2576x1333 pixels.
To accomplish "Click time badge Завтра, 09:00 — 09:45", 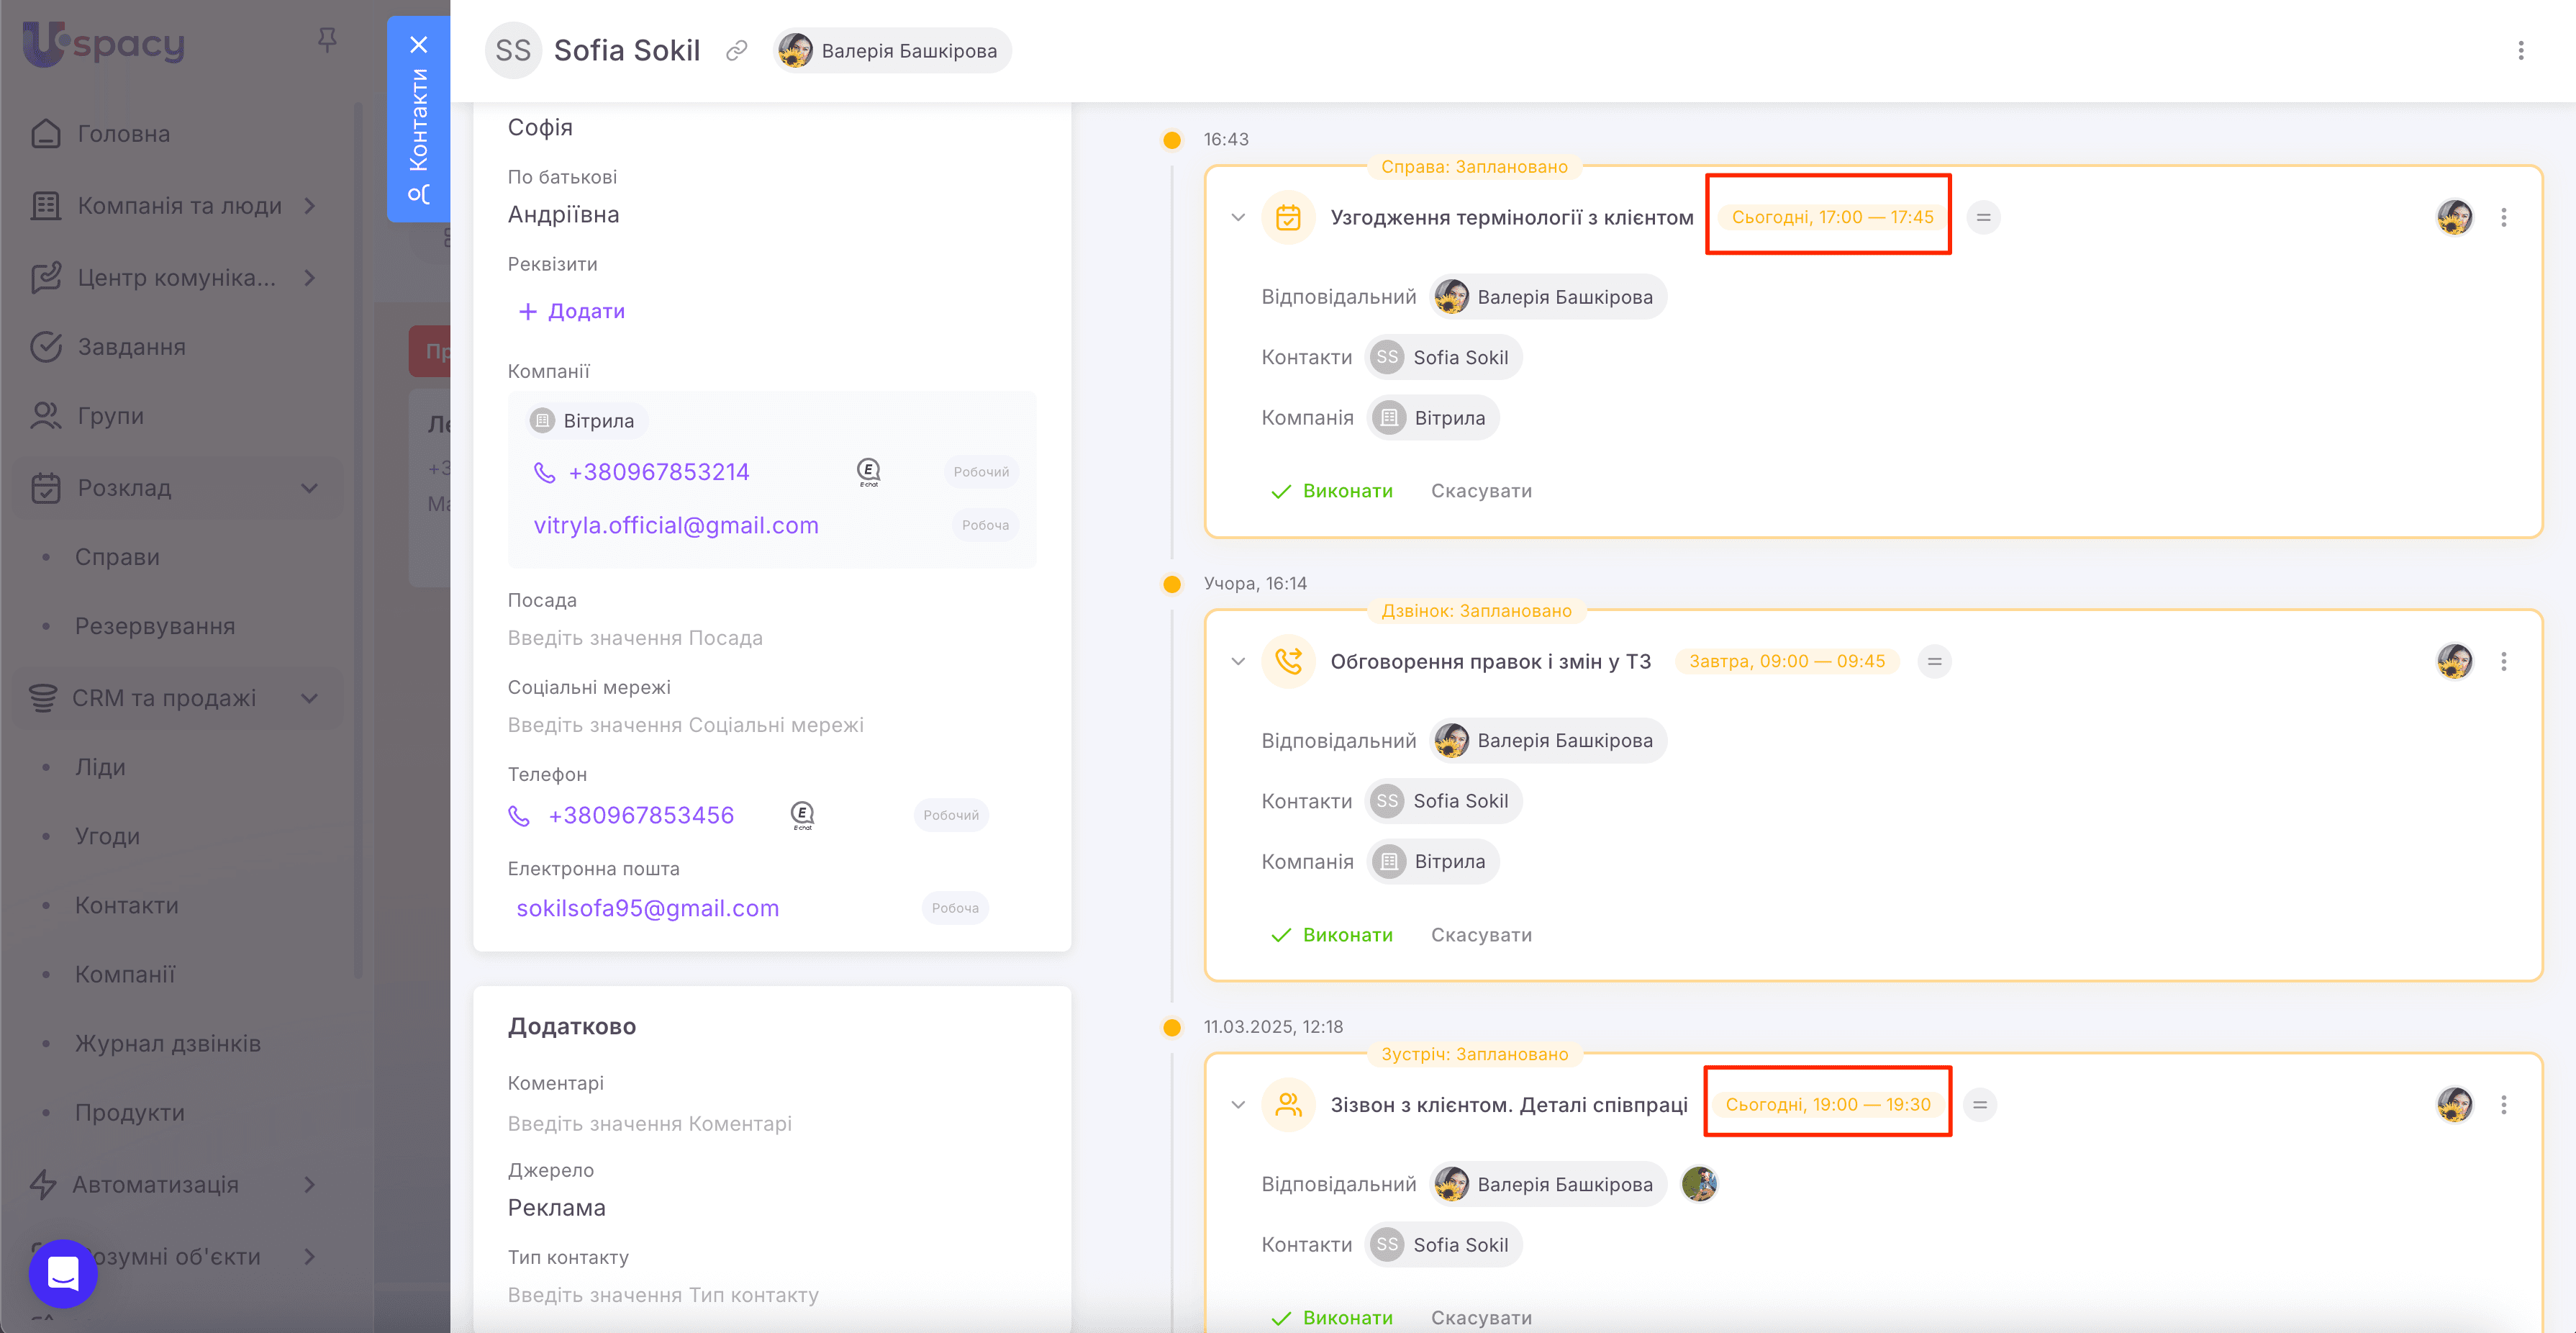I will 1787,661.
